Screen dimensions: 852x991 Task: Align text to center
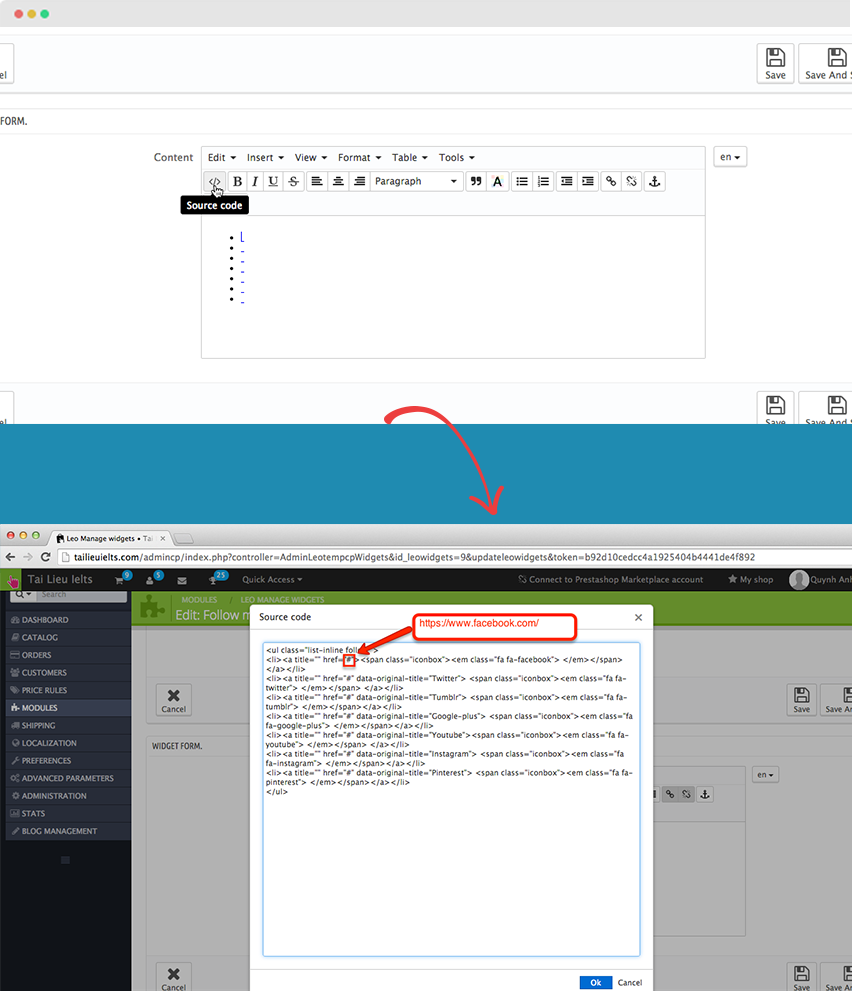coord(338,182)
